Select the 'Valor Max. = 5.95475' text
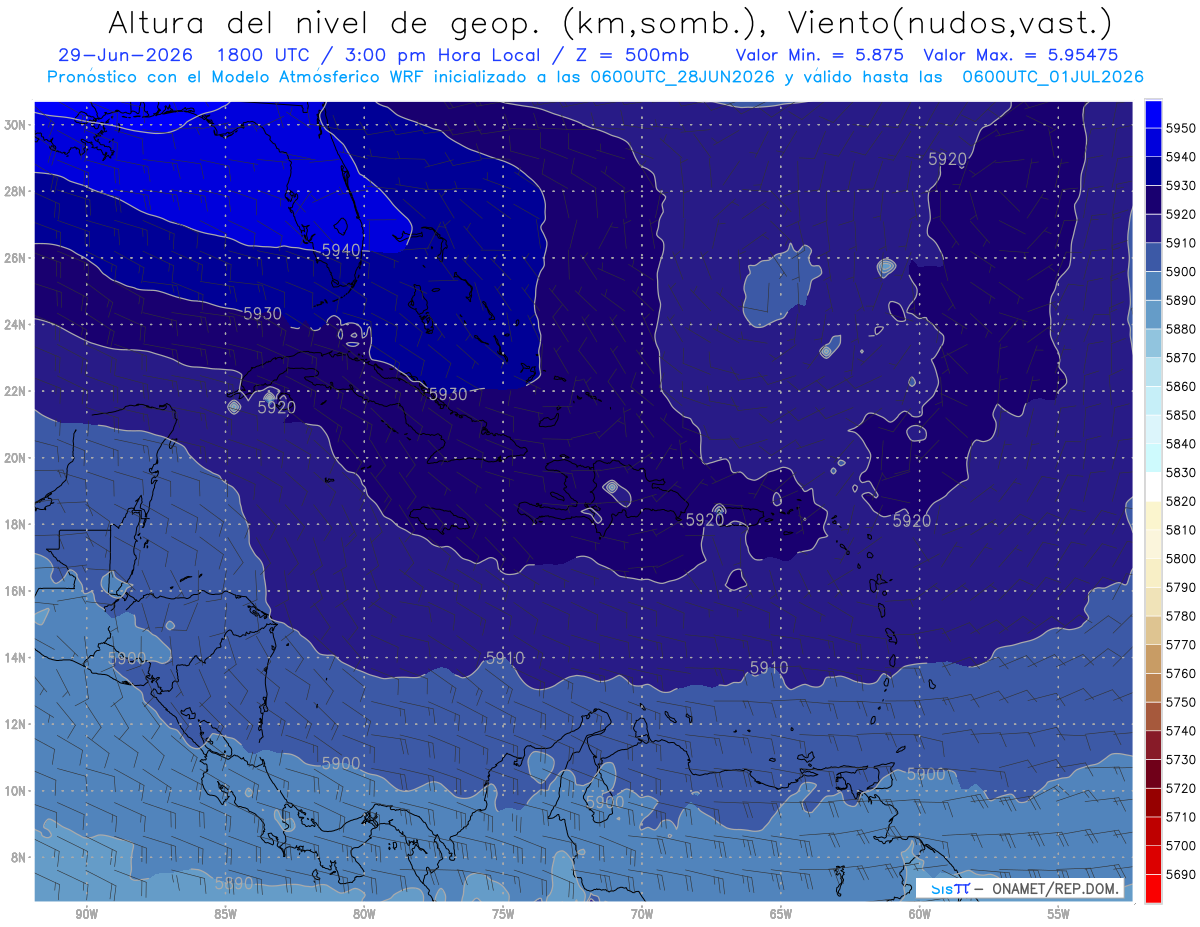The width and height of the screenshot is (1200, 927). tap(1021, 55)
